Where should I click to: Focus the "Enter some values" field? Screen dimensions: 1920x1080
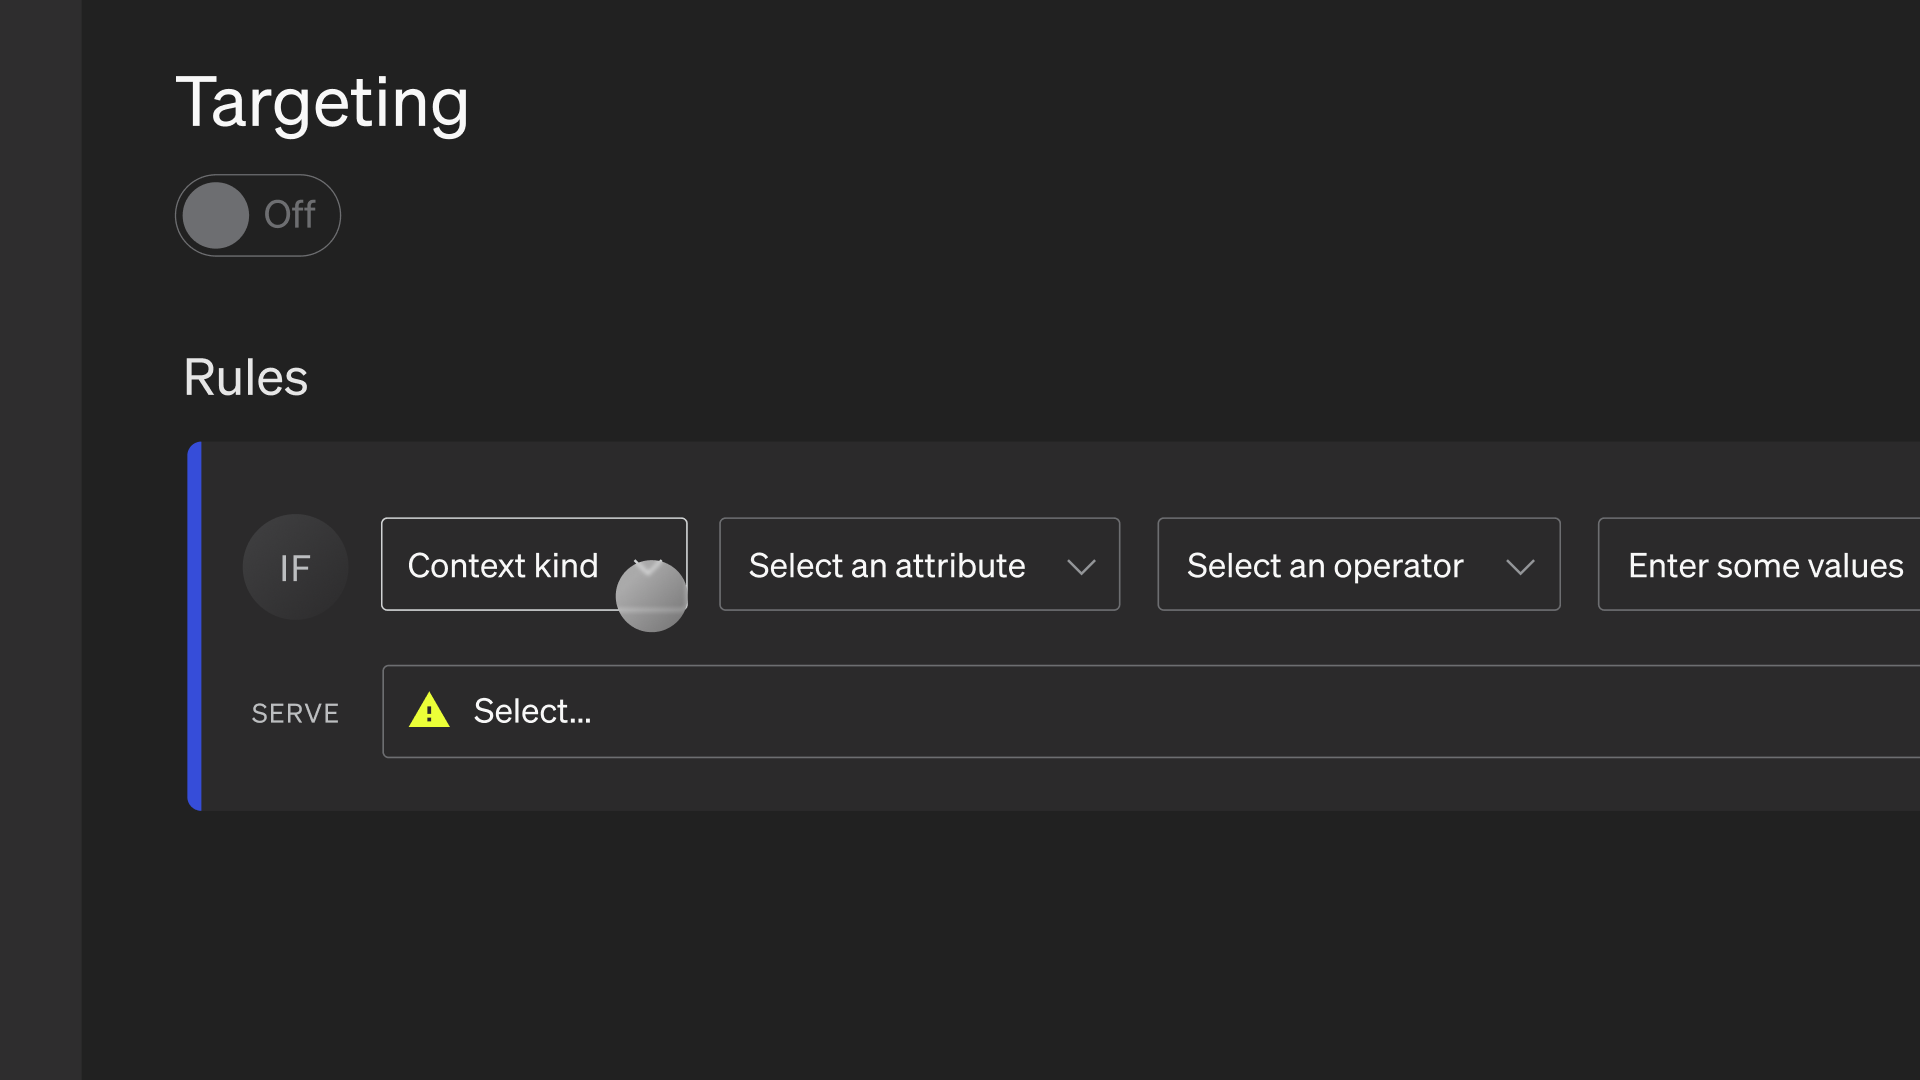[x=1765, y=566]
